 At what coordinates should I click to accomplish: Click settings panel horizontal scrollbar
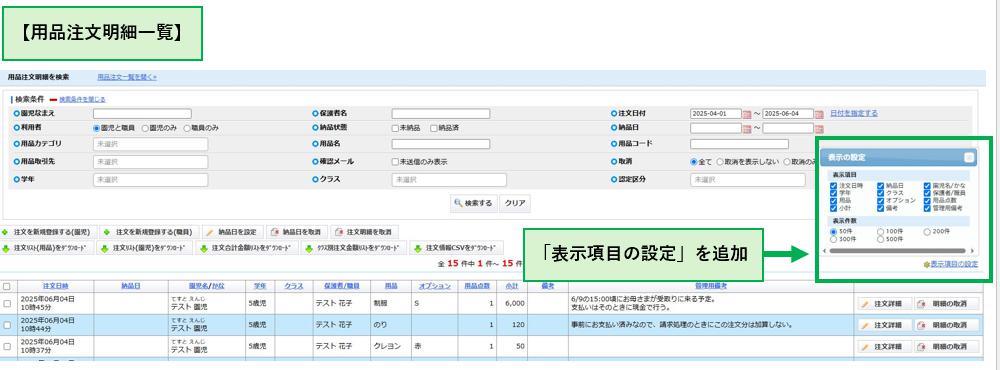pos(897,251)
